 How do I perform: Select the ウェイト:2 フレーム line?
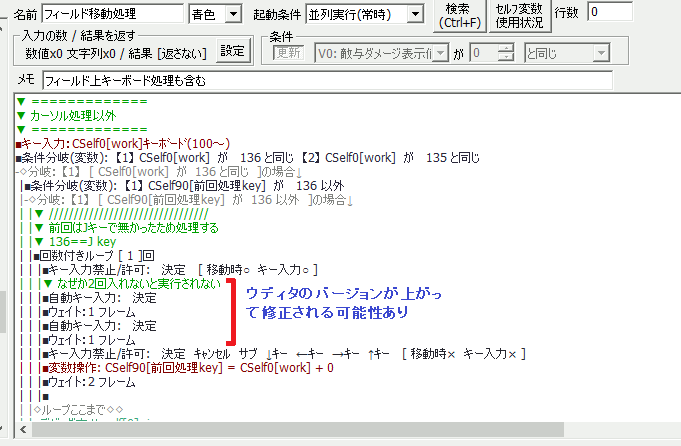coord(89,382)
